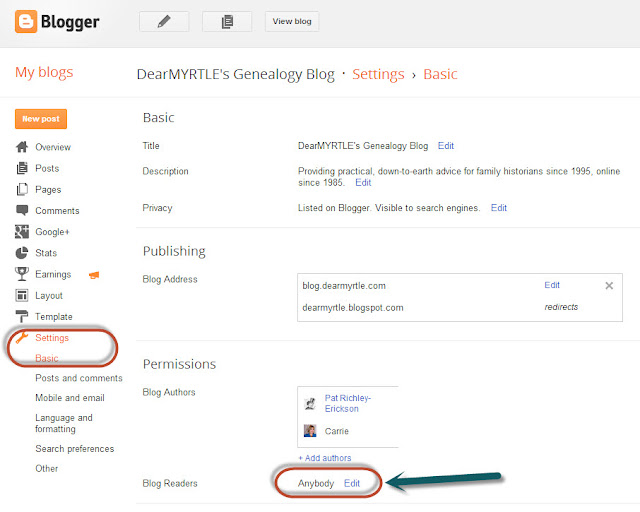The width and height of the screenshot is (640, 512).
Task: Click the Posts document icon
Action: [22, 168]
